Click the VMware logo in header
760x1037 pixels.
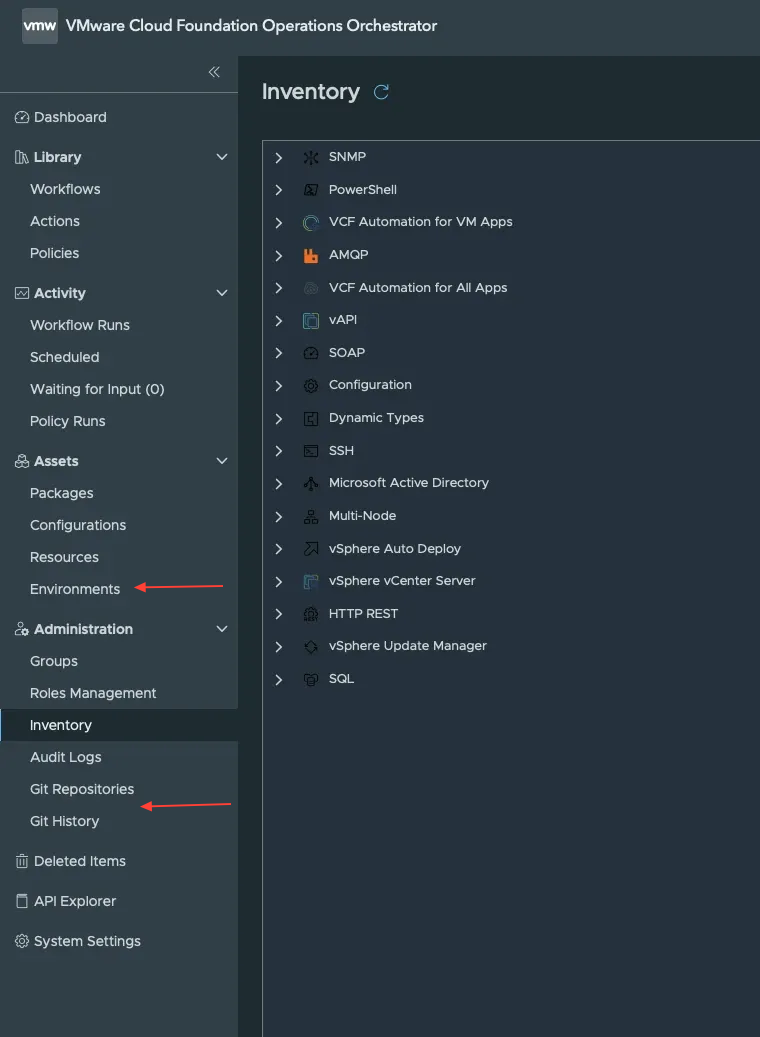(x=40, y=26)
